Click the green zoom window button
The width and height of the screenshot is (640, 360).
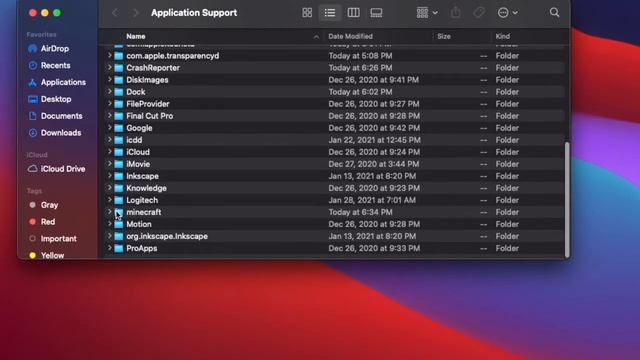tap(57, 13)
